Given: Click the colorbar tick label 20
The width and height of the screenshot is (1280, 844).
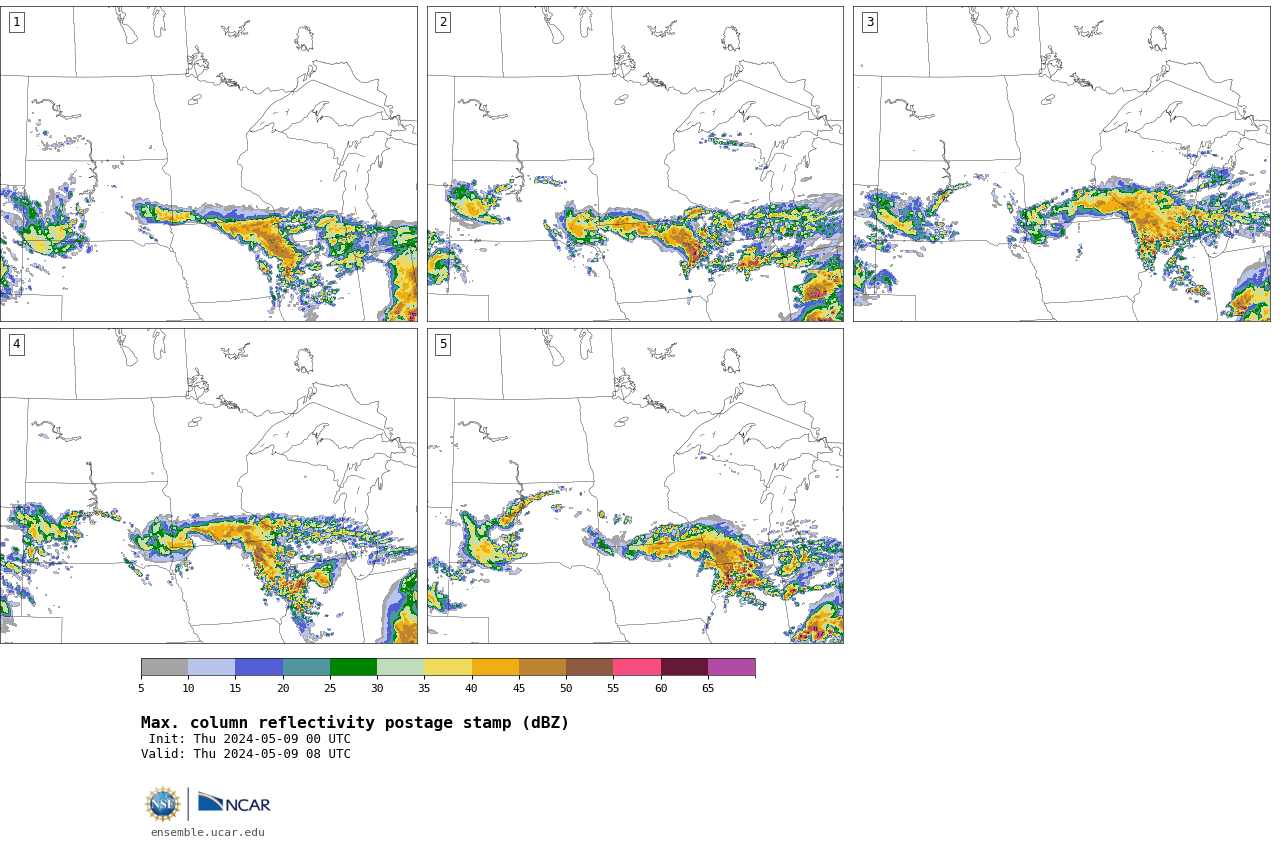Looking at the screenshot, I should click(283, 688).
